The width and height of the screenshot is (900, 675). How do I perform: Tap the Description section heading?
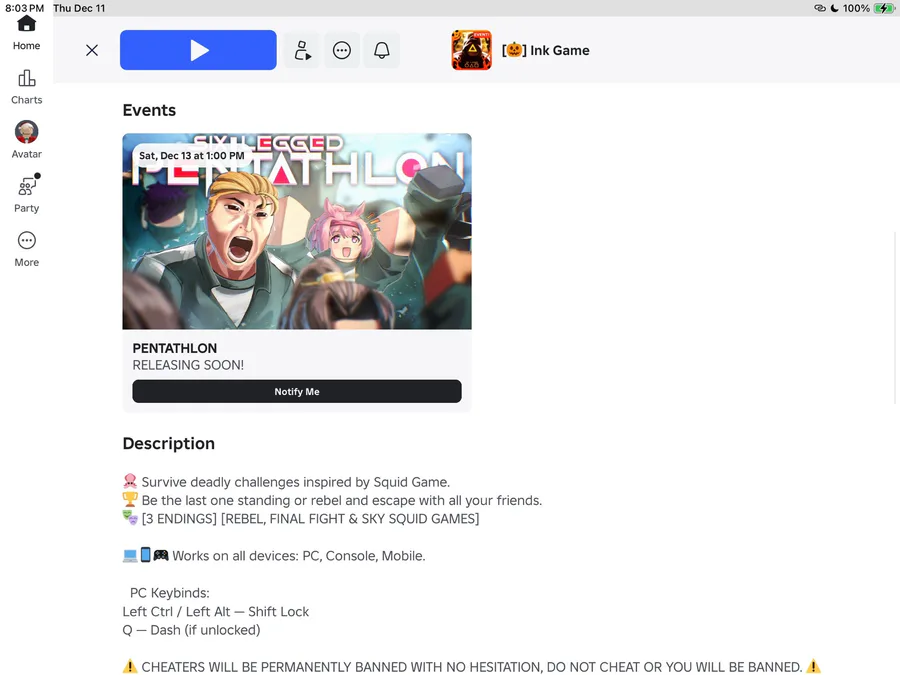click(x=169, y=444)
